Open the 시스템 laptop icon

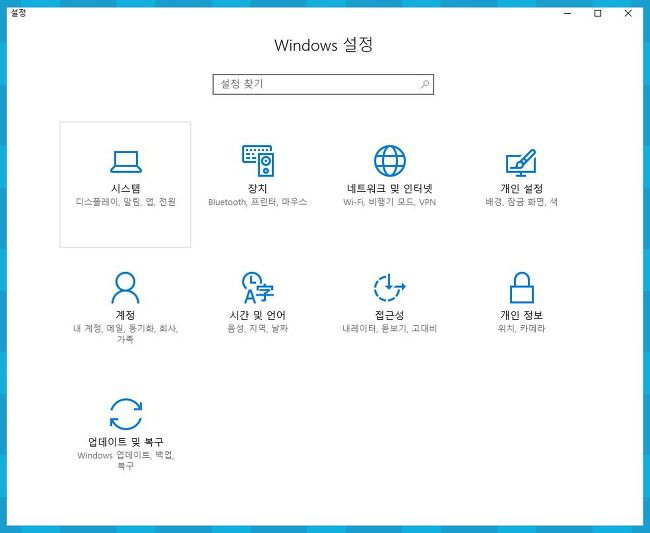(x=126, y=162)
